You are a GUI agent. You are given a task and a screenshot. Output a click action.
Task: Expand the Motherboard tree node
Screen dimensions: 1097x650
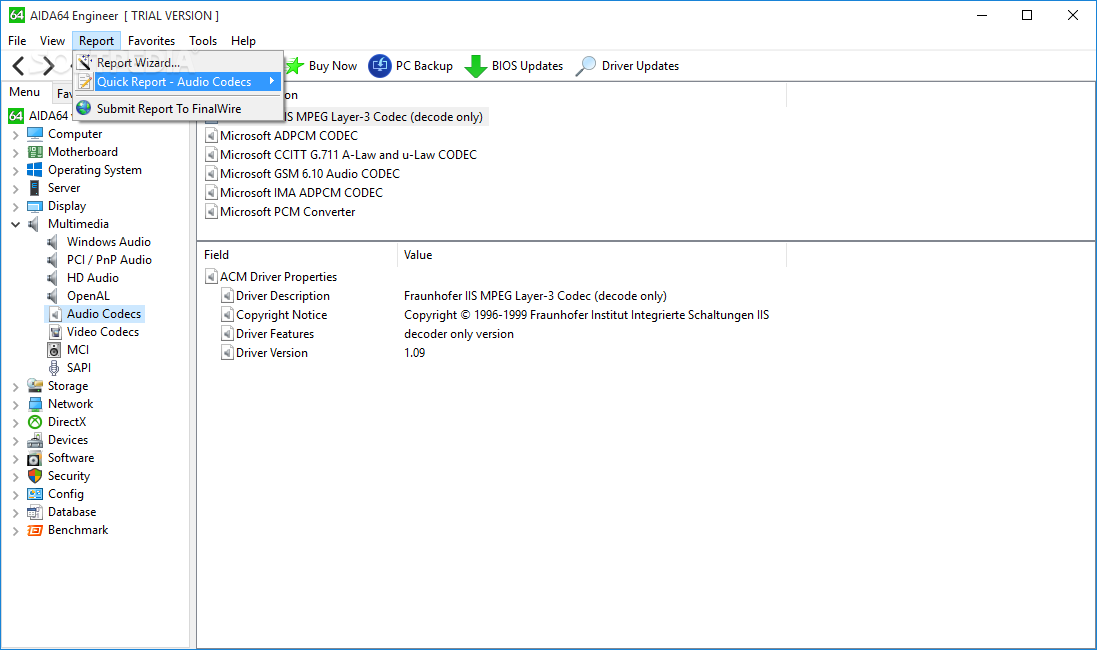15,153
